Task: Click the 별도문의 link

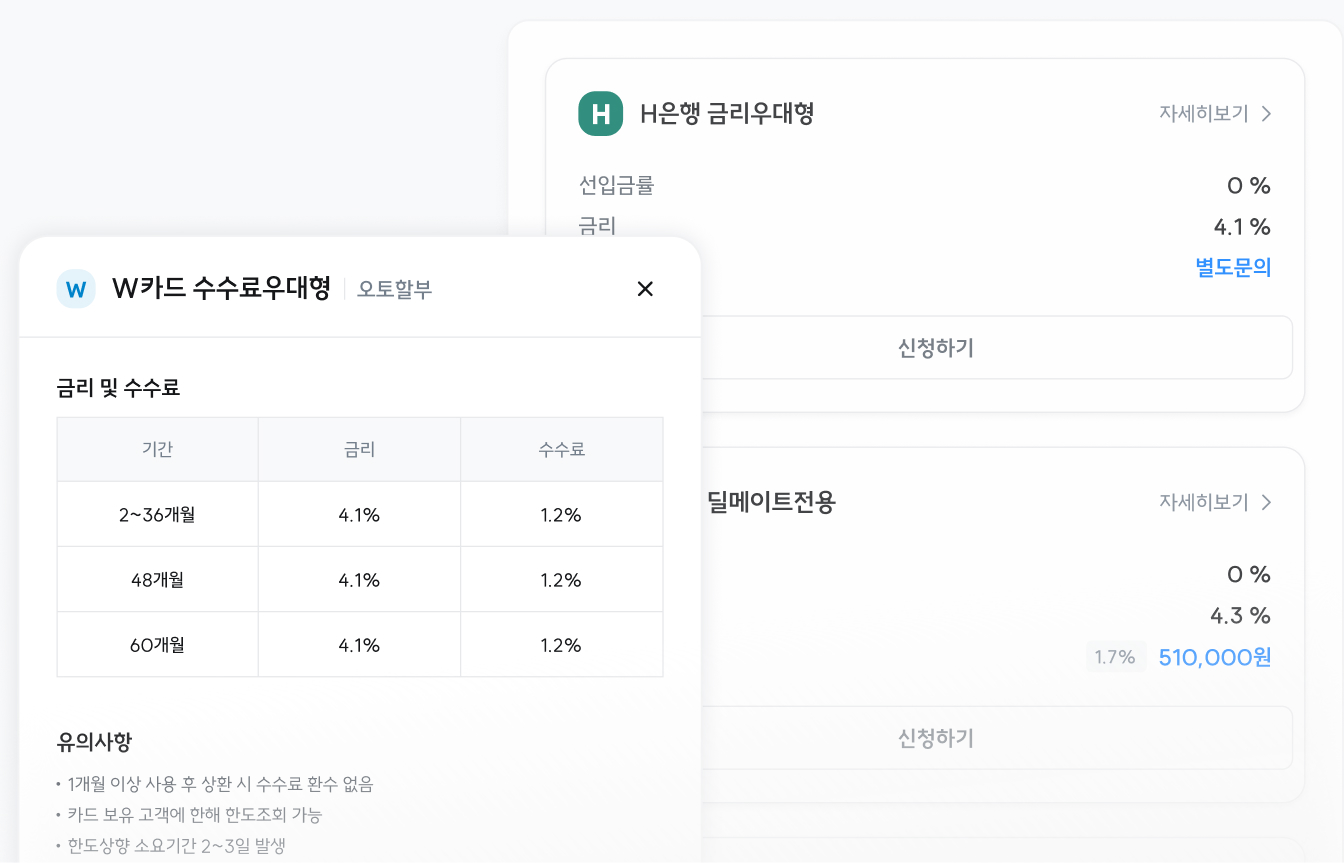Action: click(x=1233, y=268)
